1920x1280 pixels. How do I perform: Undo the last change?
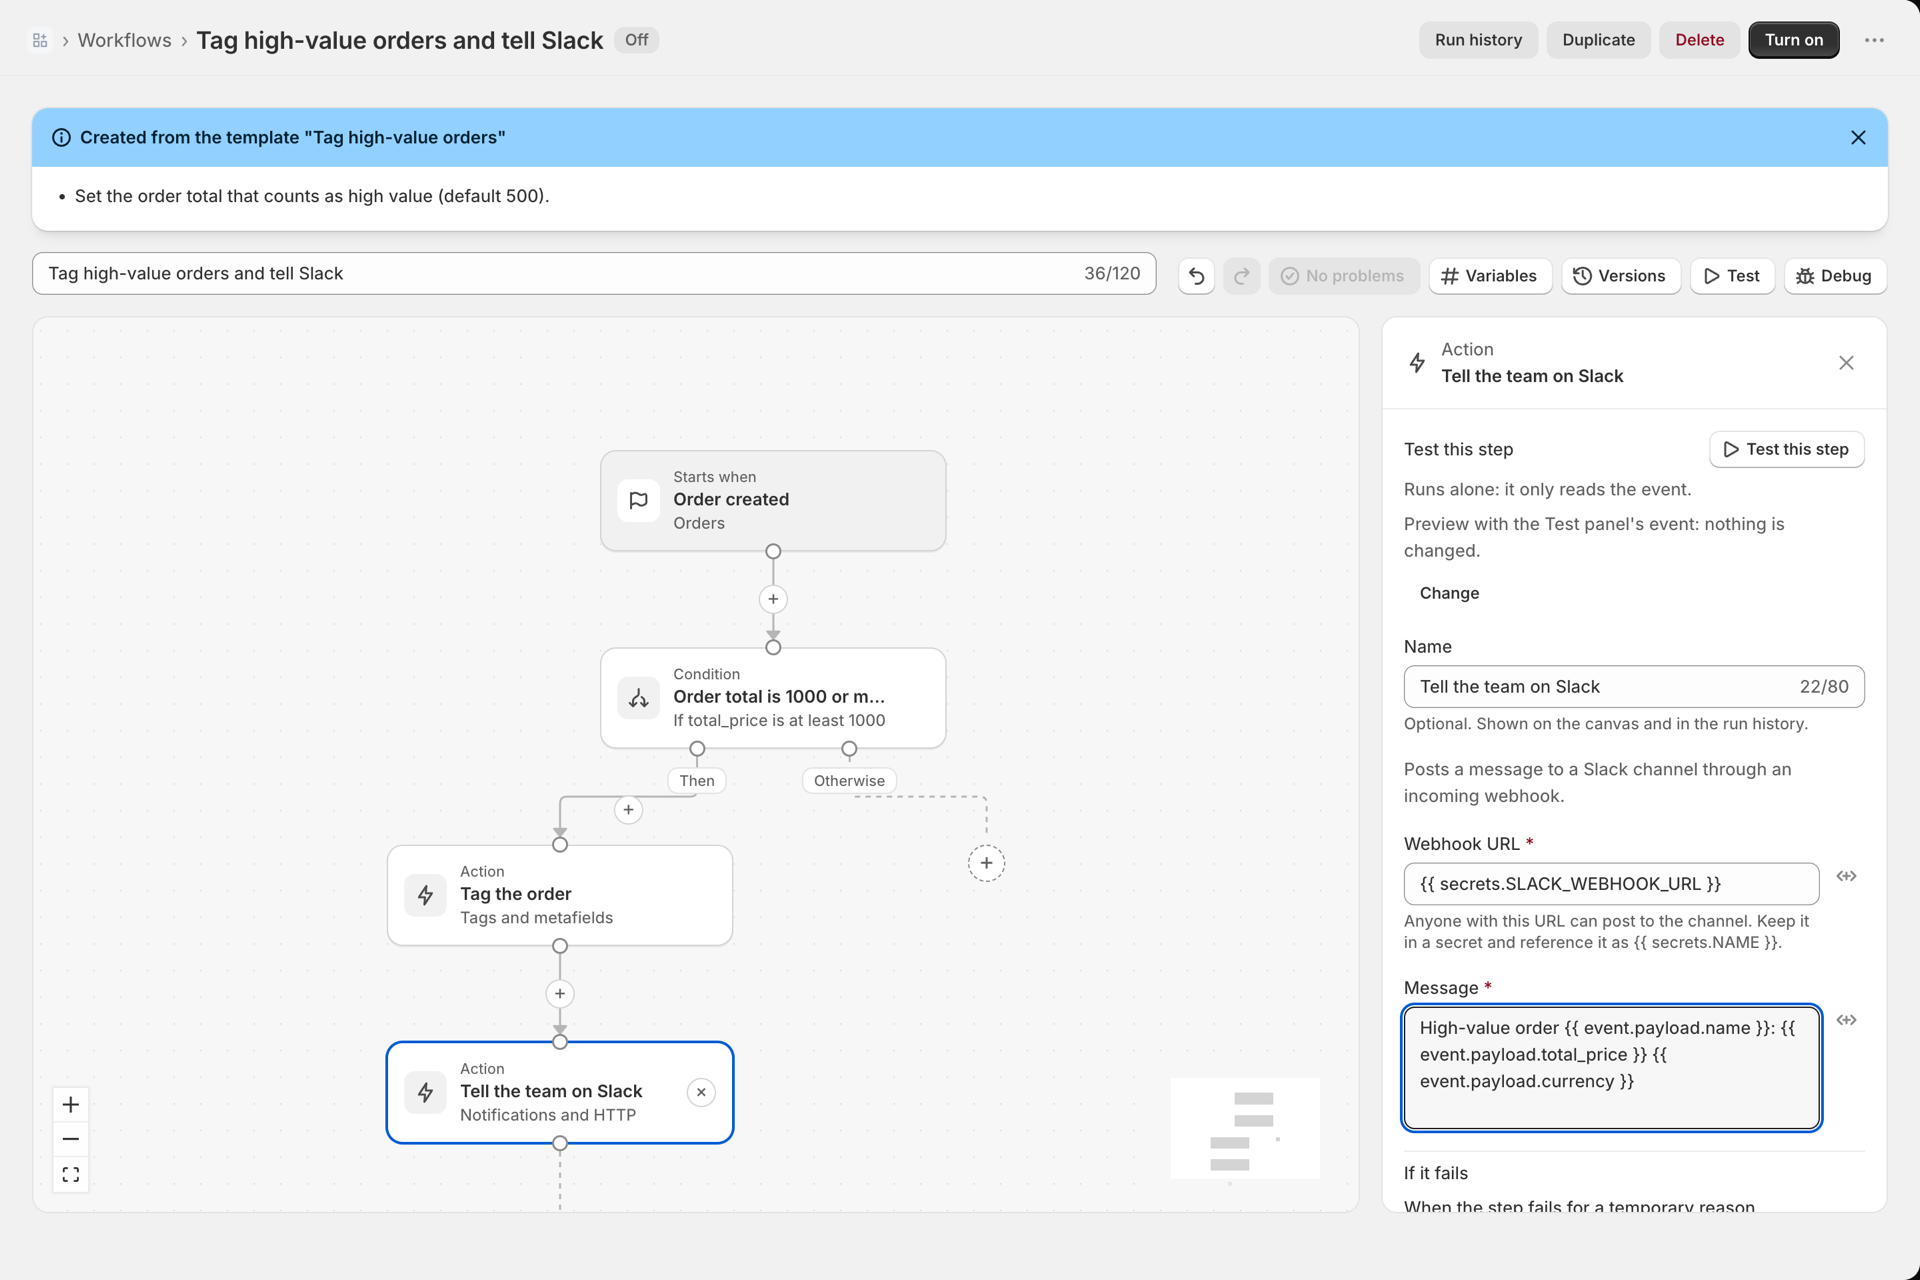[1196, 276]
